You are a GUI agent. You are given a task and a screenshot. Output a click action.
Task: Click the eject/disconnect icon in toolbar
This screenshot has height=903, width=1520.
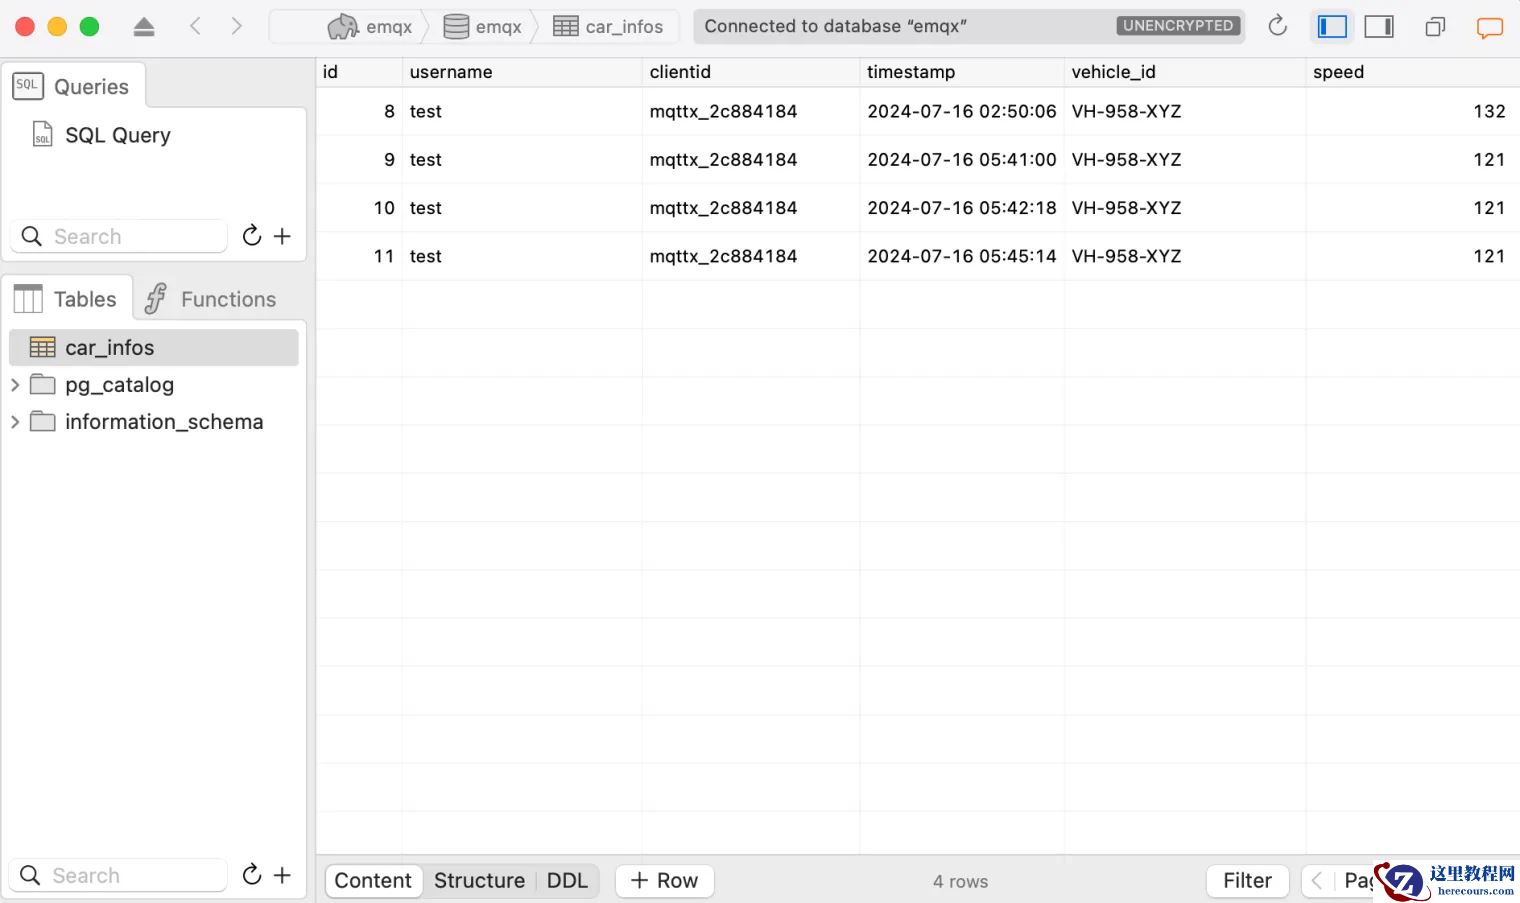(x=144, y=27)
